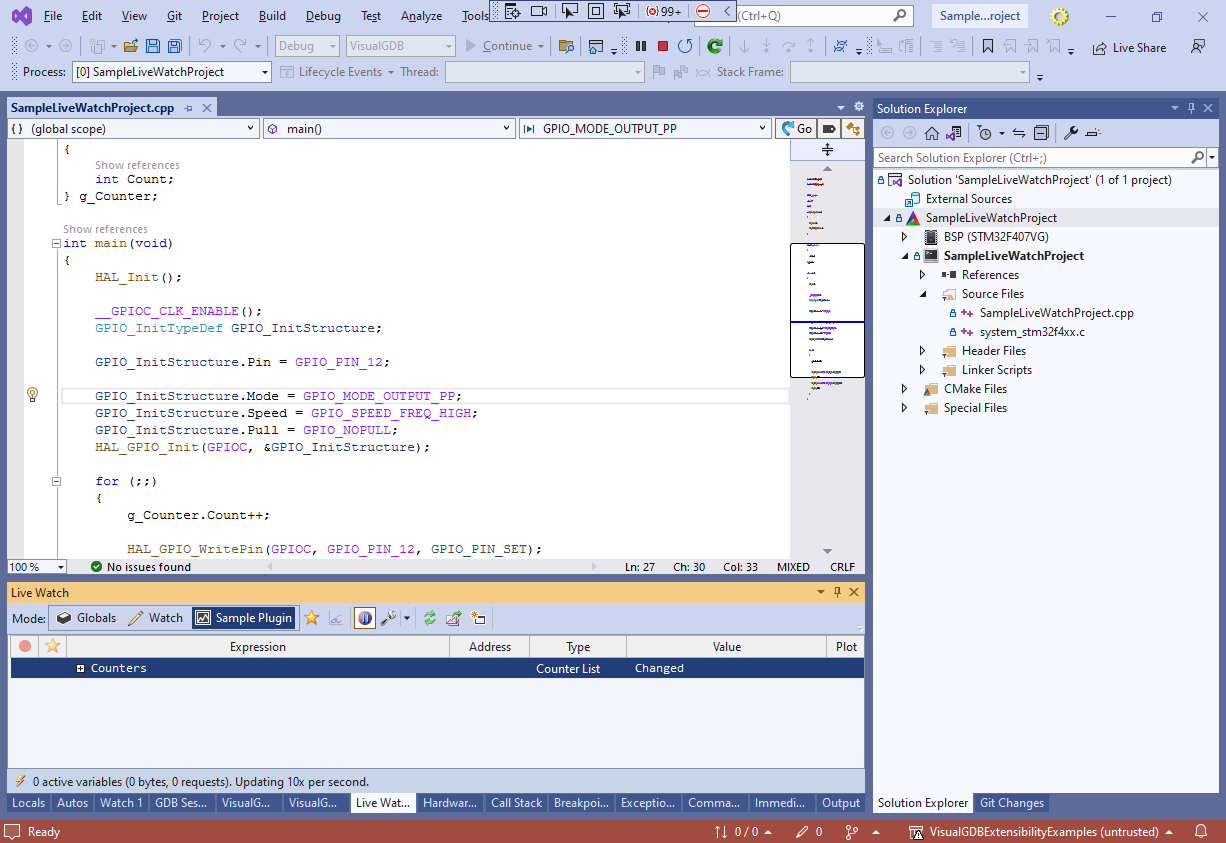Click the No issues found indicator
Viewport: 1226px width, 843px height.
[x=140, y=567]
